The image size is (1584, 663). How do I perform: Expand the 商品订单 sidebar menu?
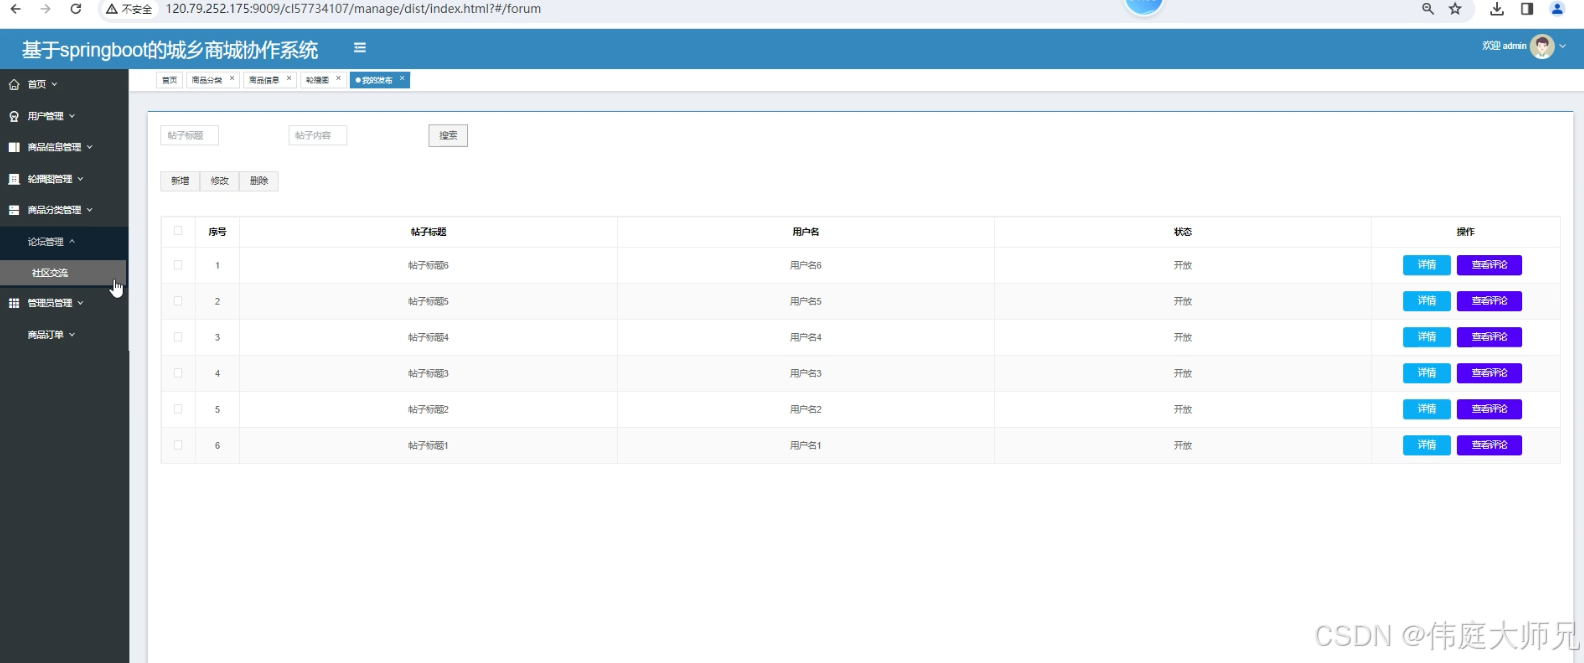pos(64,335)
